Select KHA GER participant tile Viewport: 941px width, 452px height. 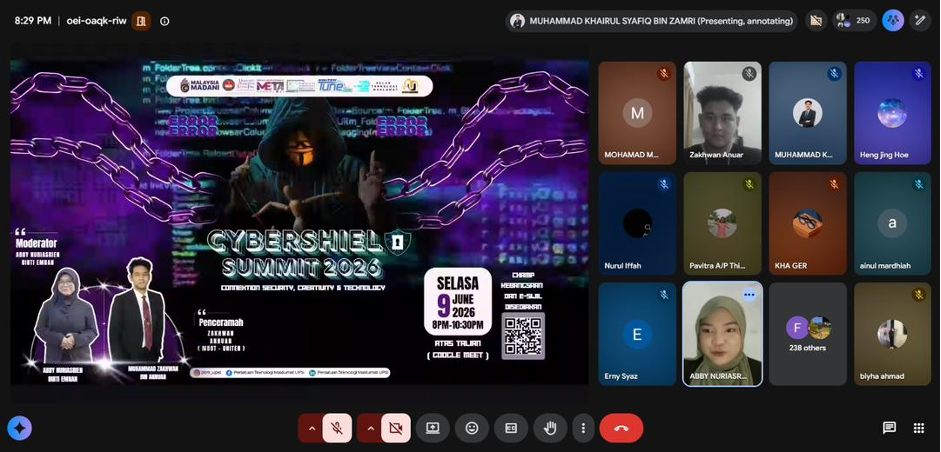[x=808, y=223]
